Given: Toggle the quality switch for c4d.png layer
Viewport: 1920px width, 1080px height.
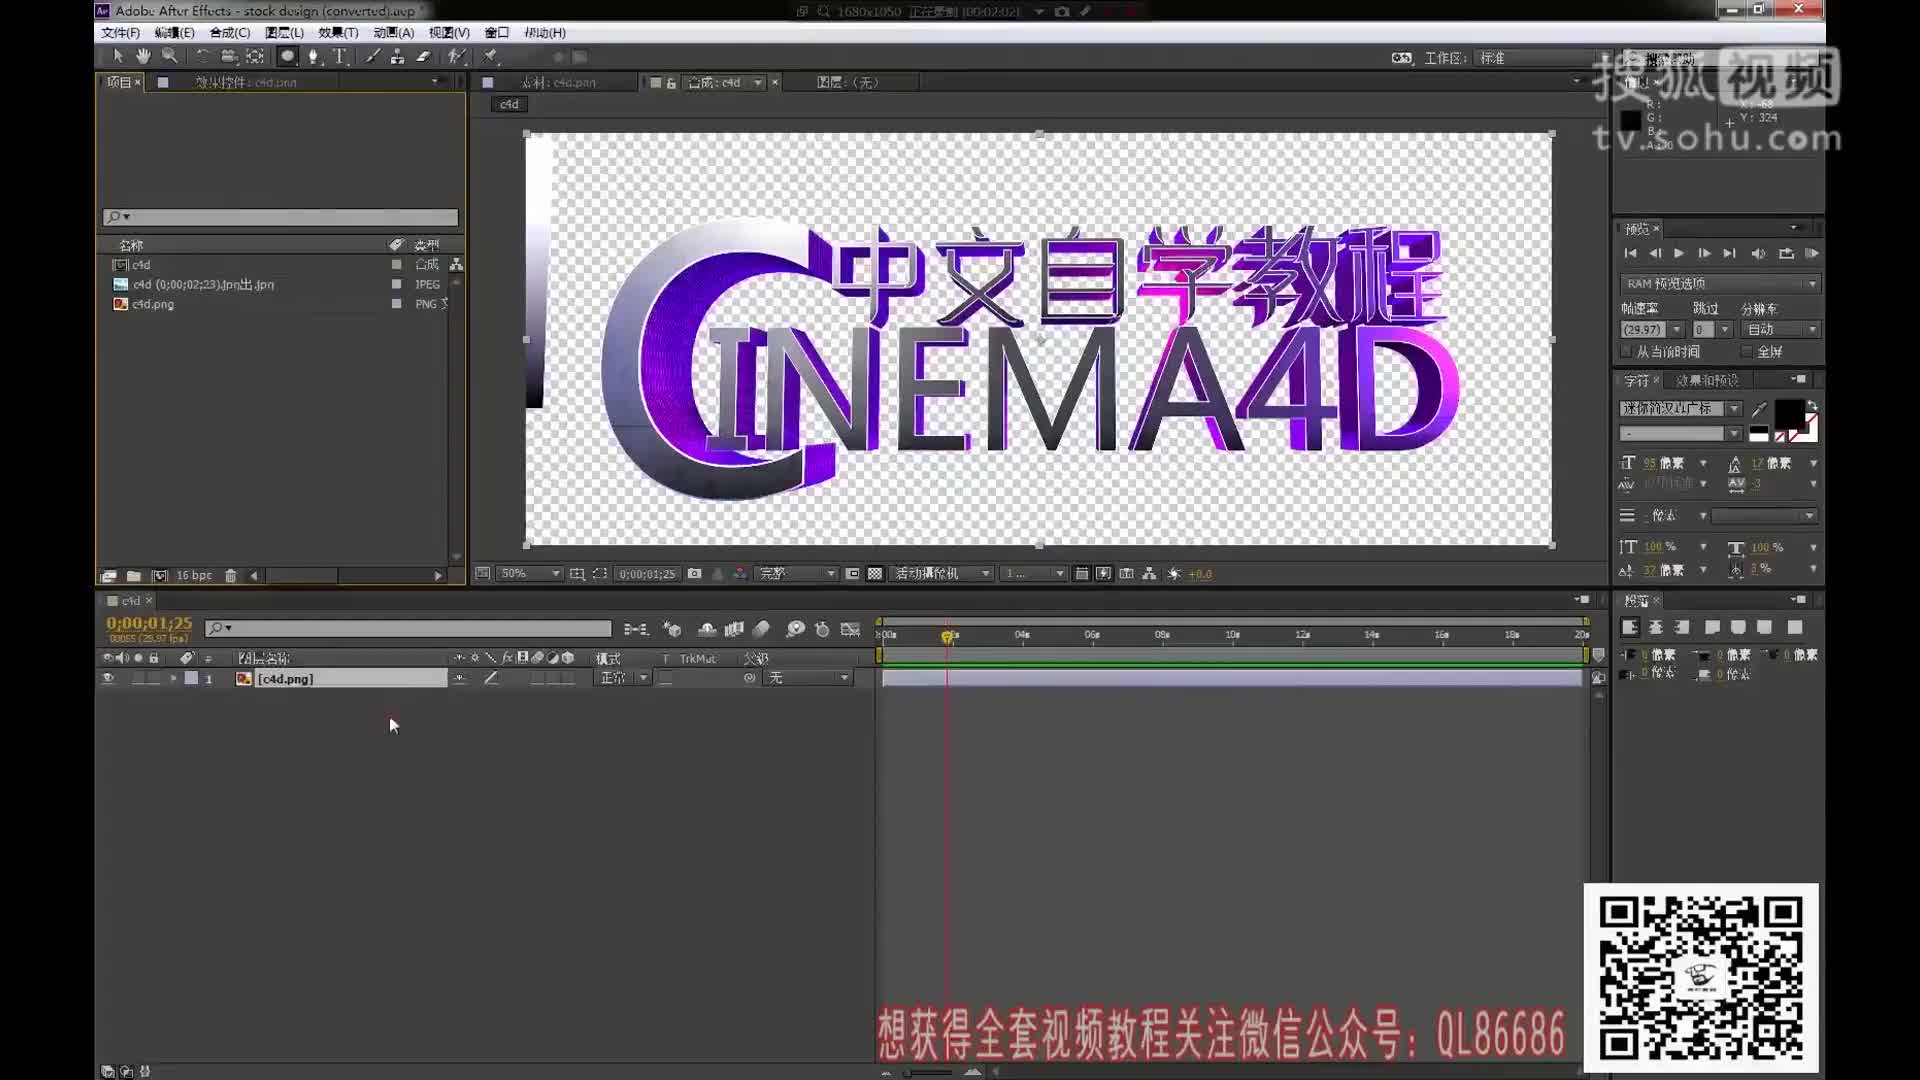Looking at the screenshot, I should click(x=491, y=678).
